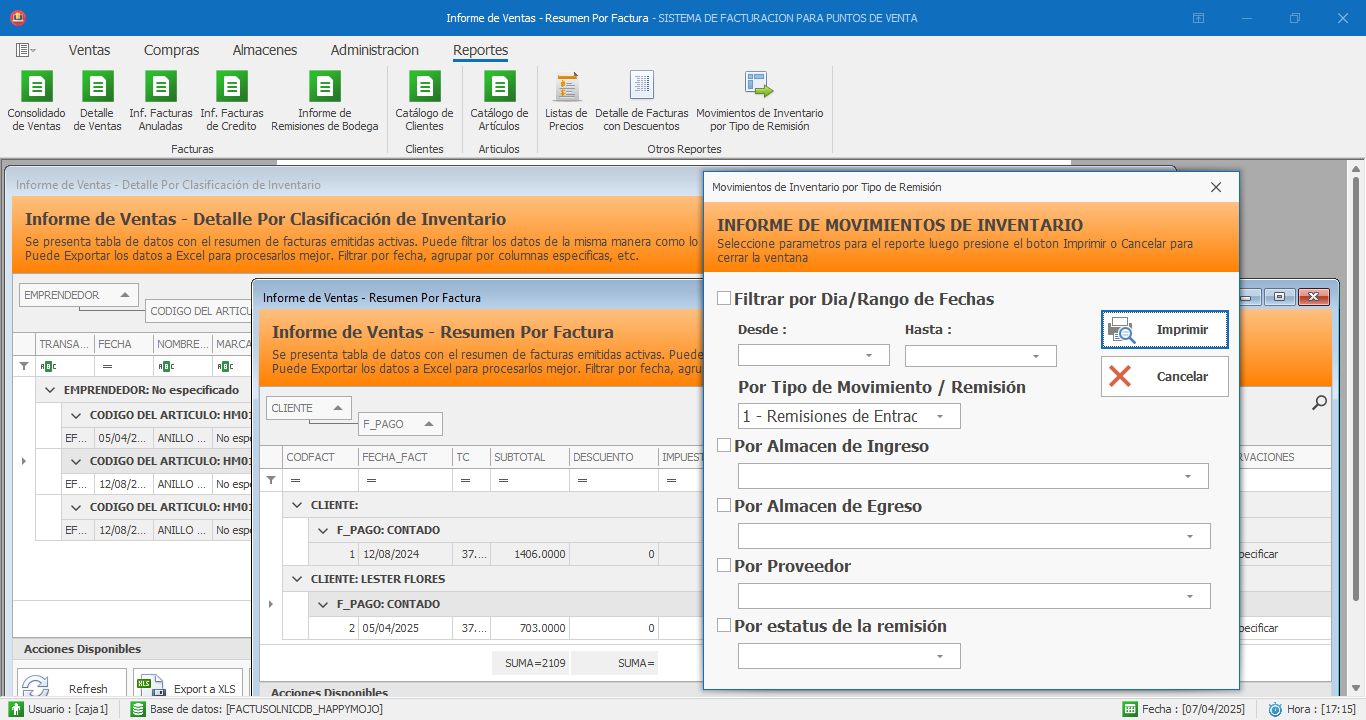Open Tipo de Movimiento / Remisión dropdown
The image size is (1366, 720).
tap(940, 416)
